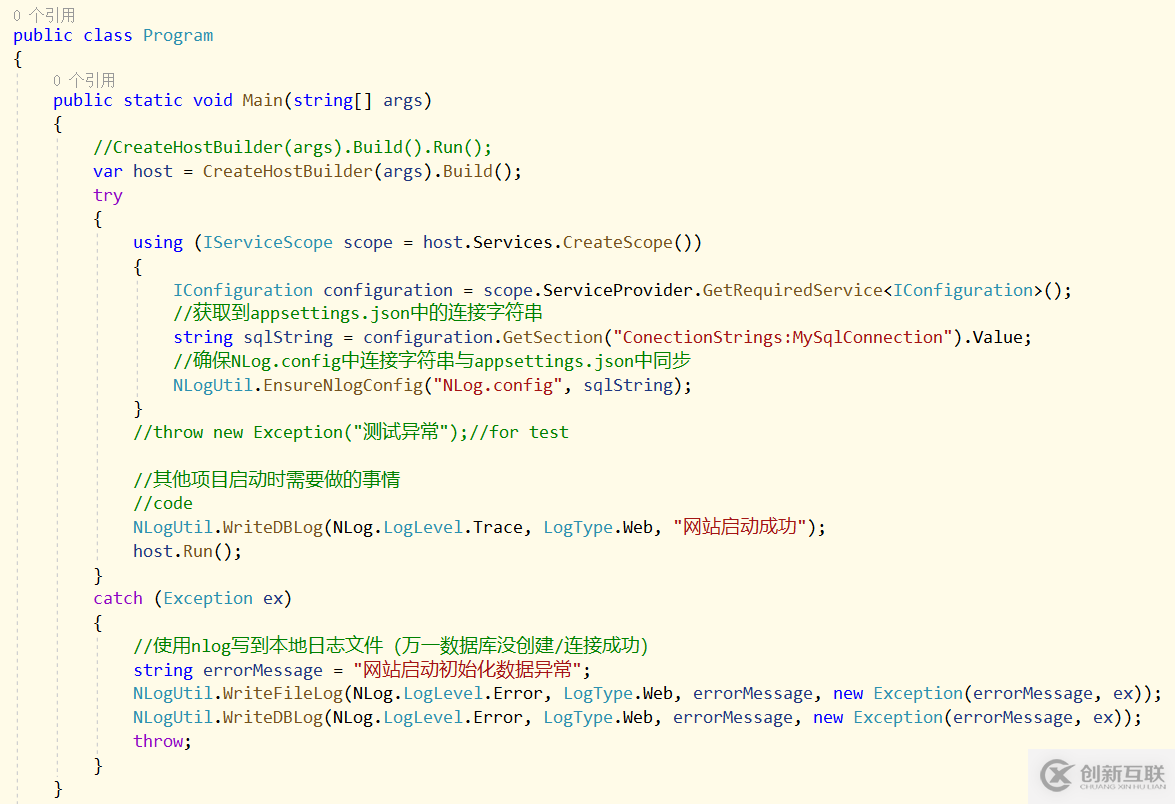The width and height of the screenshot is (1175, 804).
Task: Click the LogType.Web token in WriteDBLog call
Action: point(577,527)
